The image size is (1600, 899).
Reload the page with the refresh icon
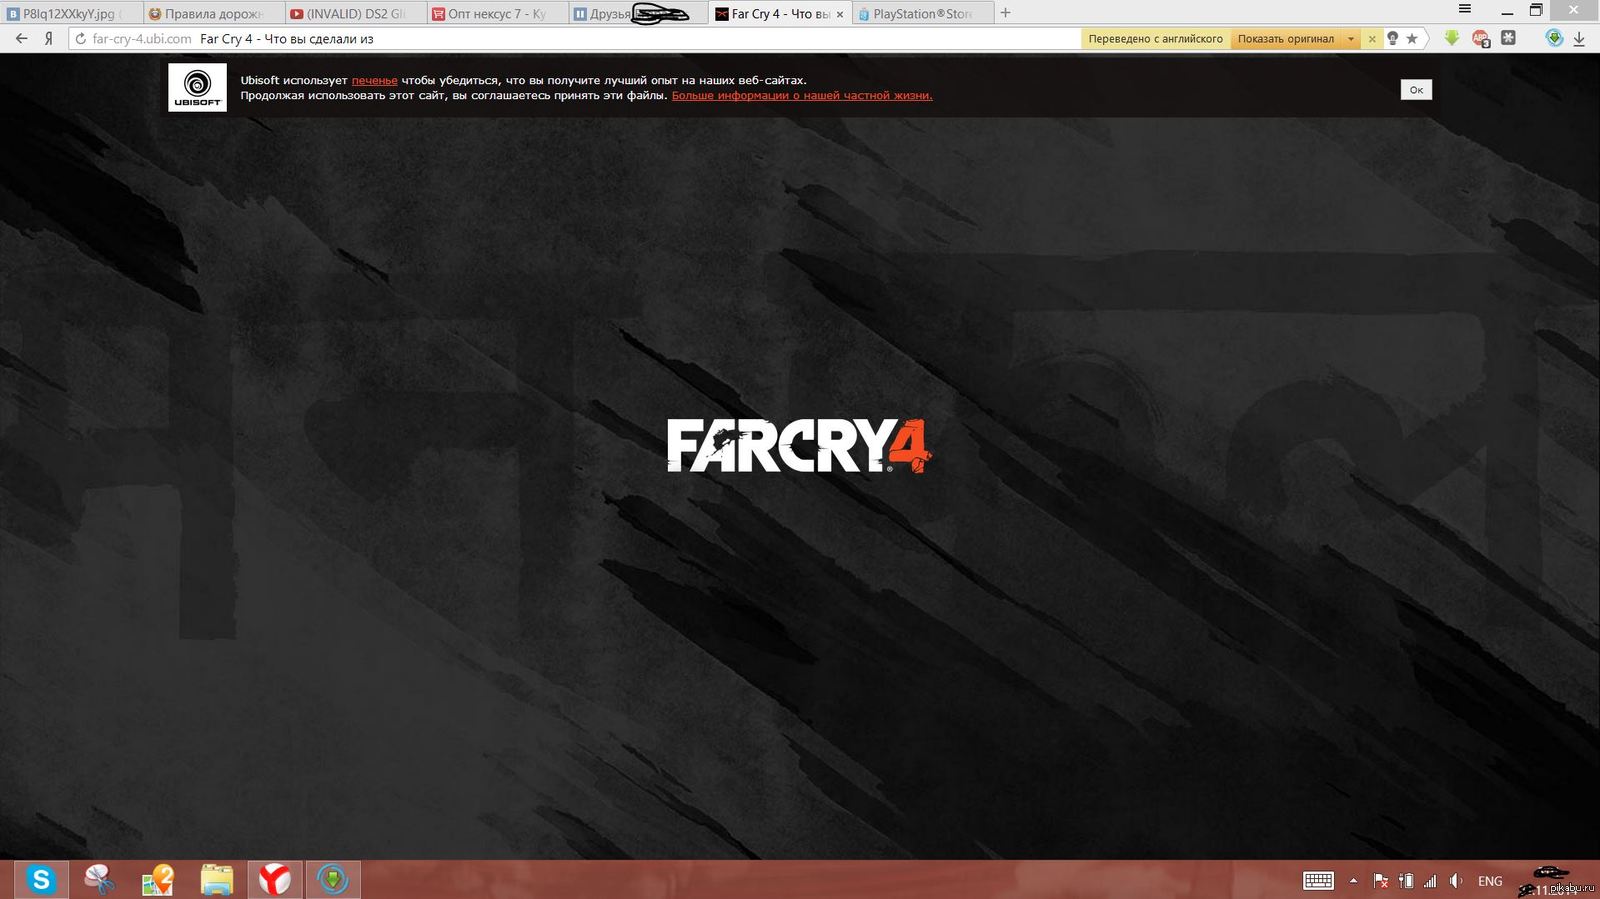[81, 39]
